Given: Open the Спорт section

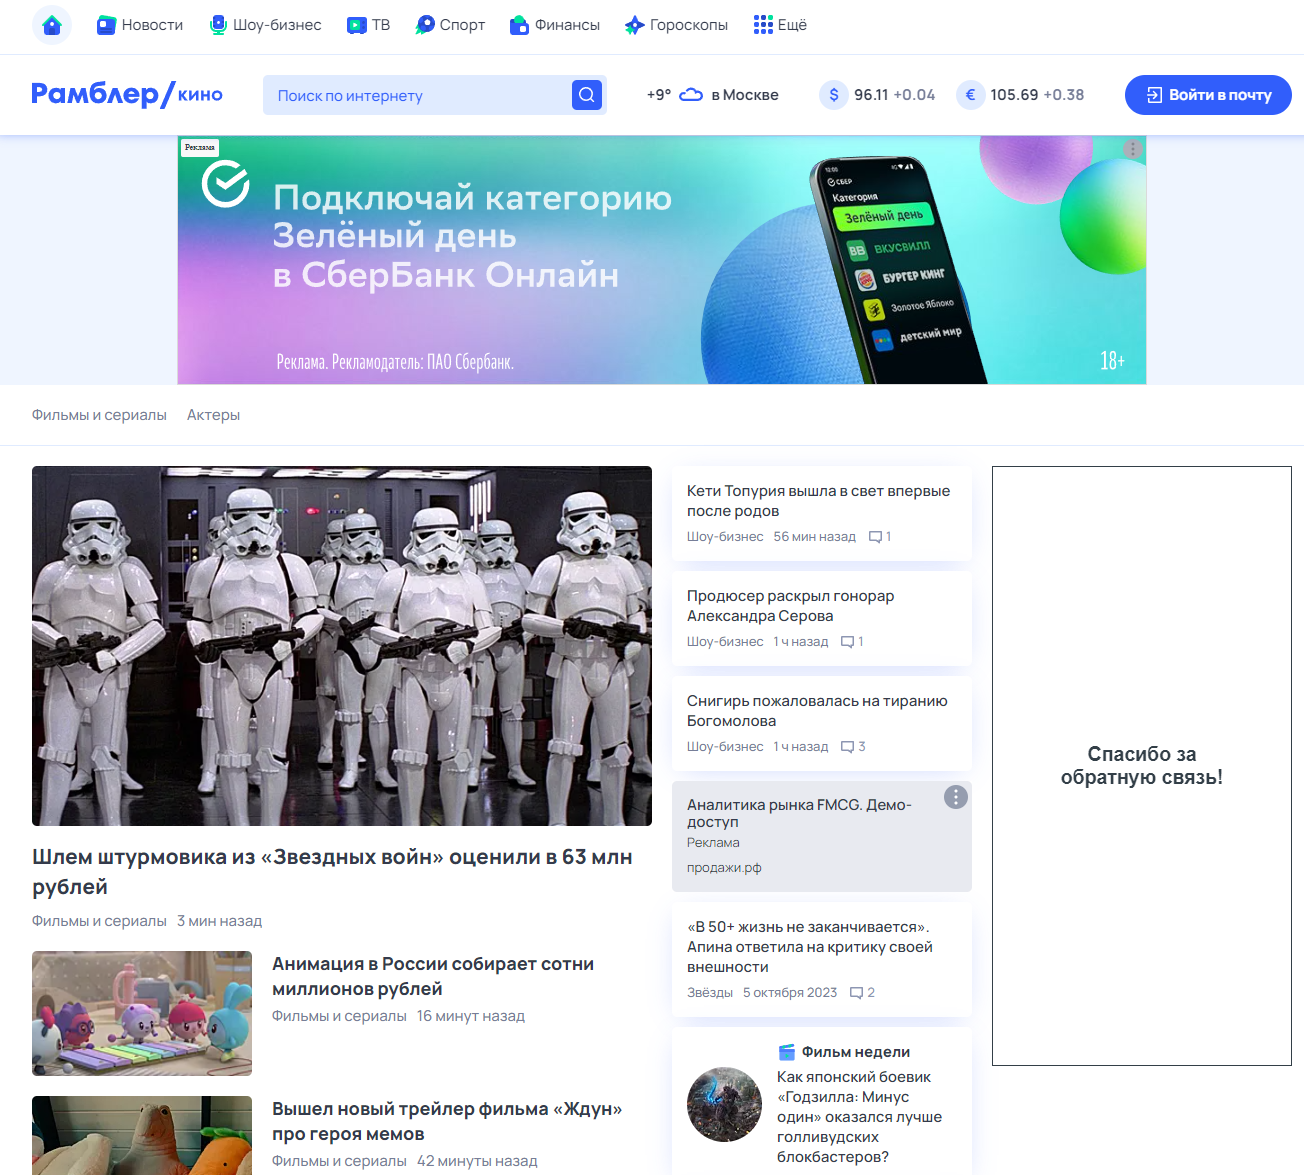Looking at the screenshot, I should (450, 25).
